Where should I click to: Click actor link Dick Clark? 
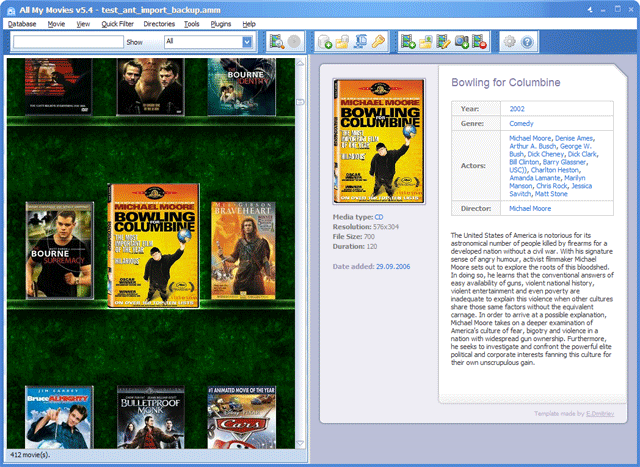pyautogui.click(x=582, y=154)
